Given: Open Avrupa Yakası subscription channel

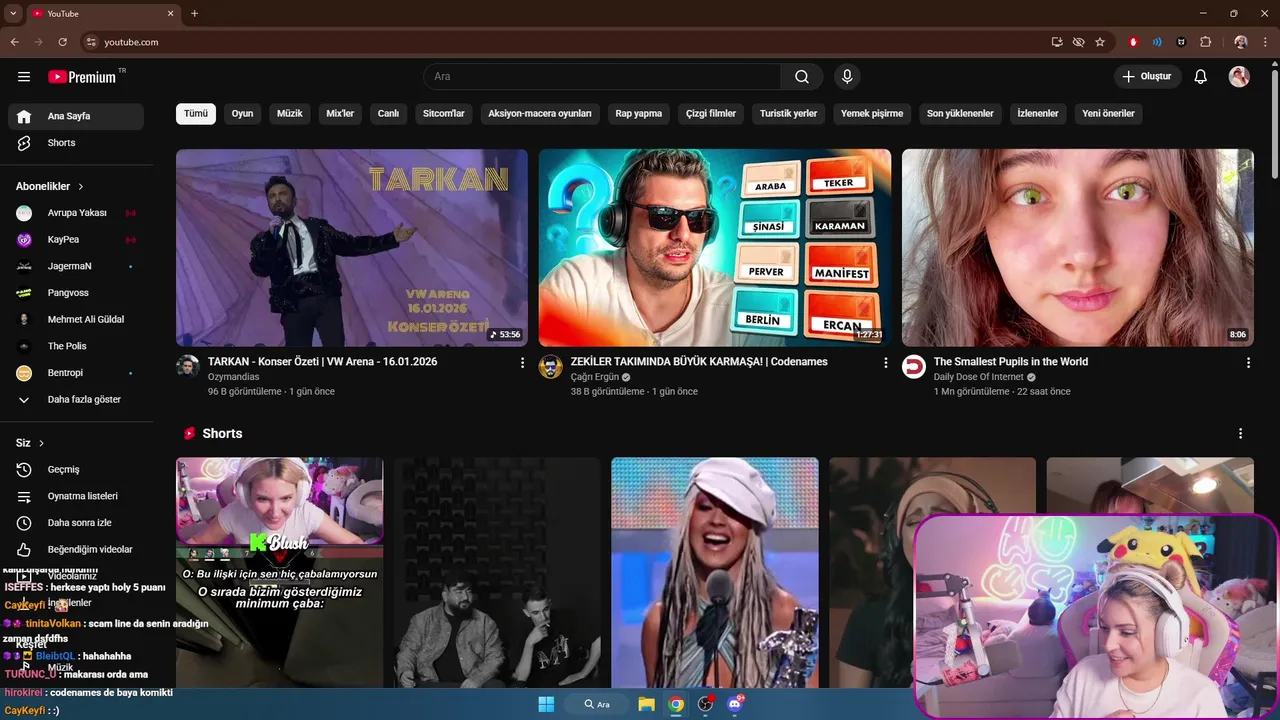Looking at the screenshot, I should pos(76,213).
